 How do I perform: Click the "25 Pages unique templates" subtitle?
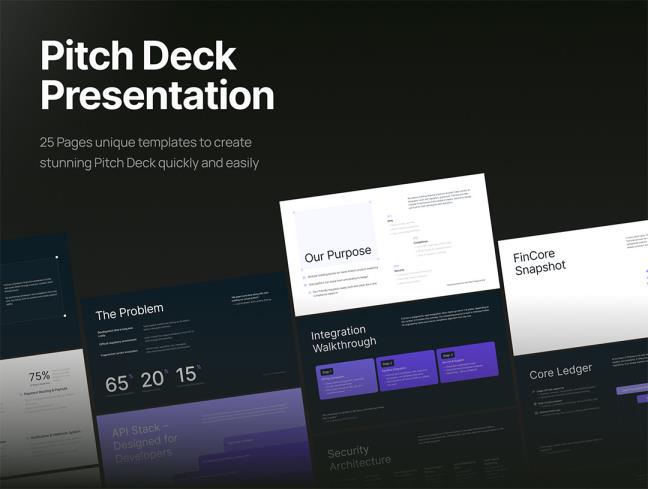[150, 153]
